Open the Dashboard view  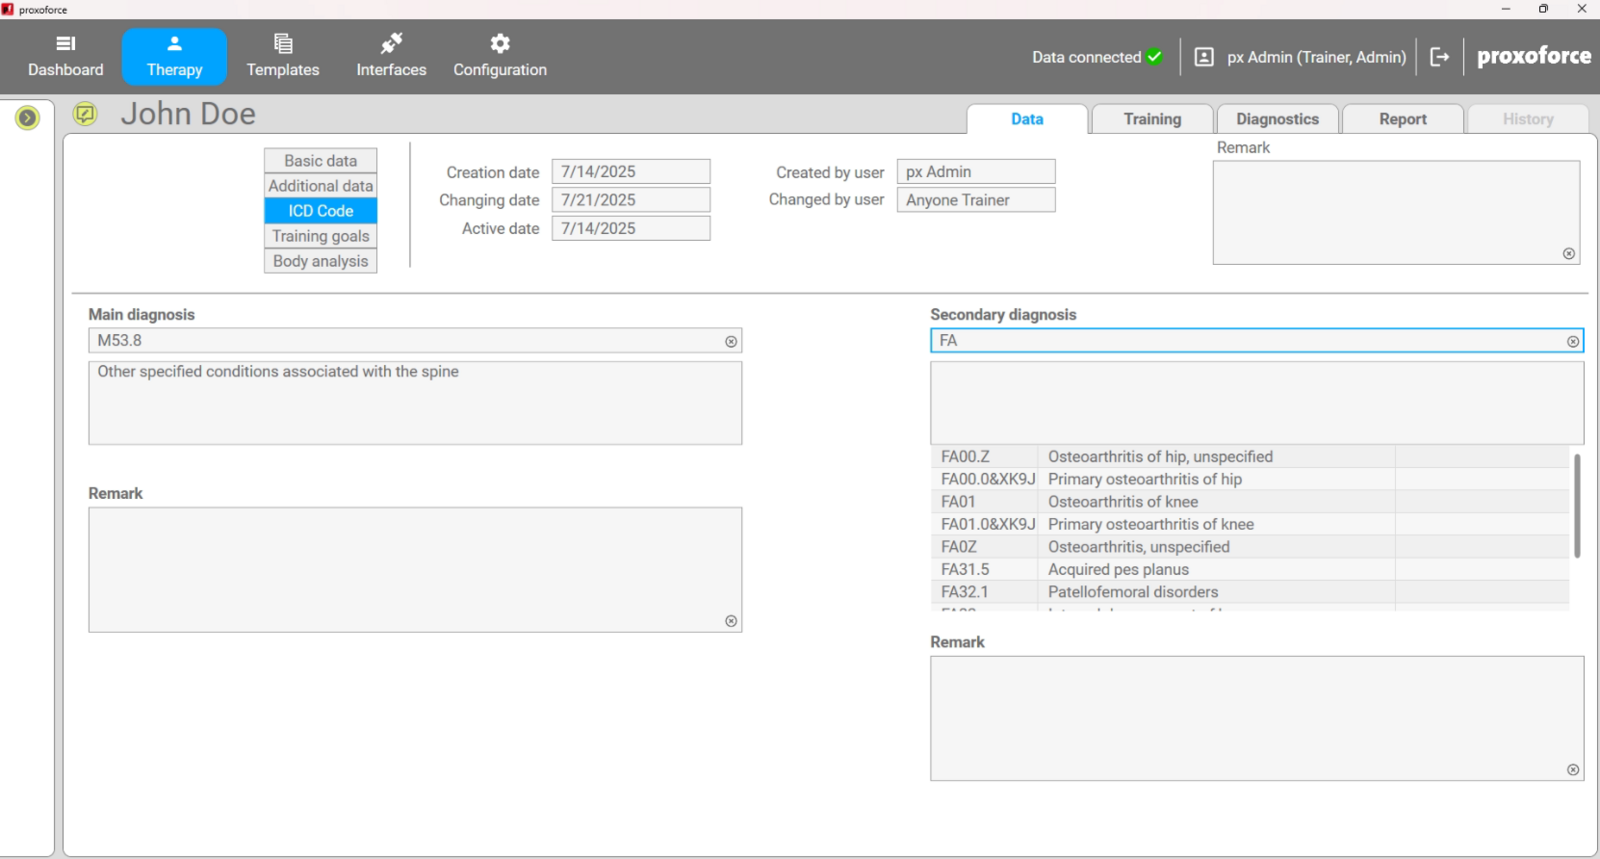point(66,56)
